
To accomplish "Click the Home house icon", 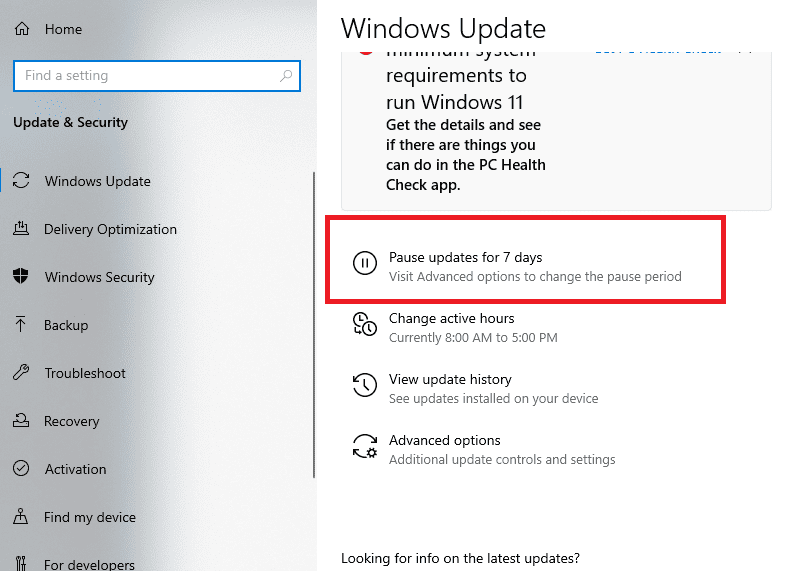I will [22, 29].
